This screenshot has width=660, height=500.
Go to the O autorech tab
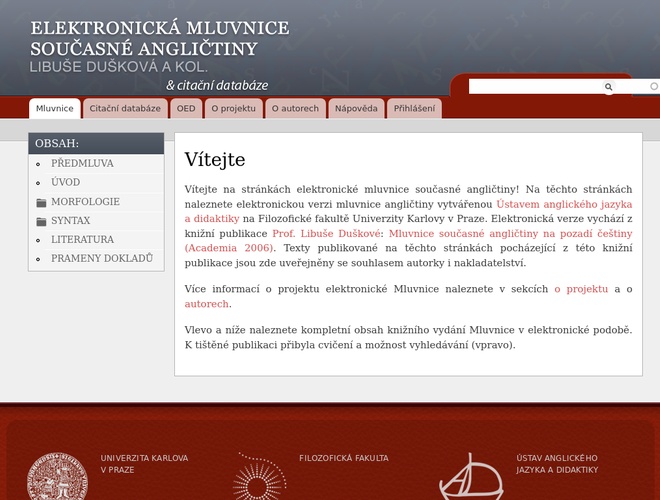[x=295, y=108]
